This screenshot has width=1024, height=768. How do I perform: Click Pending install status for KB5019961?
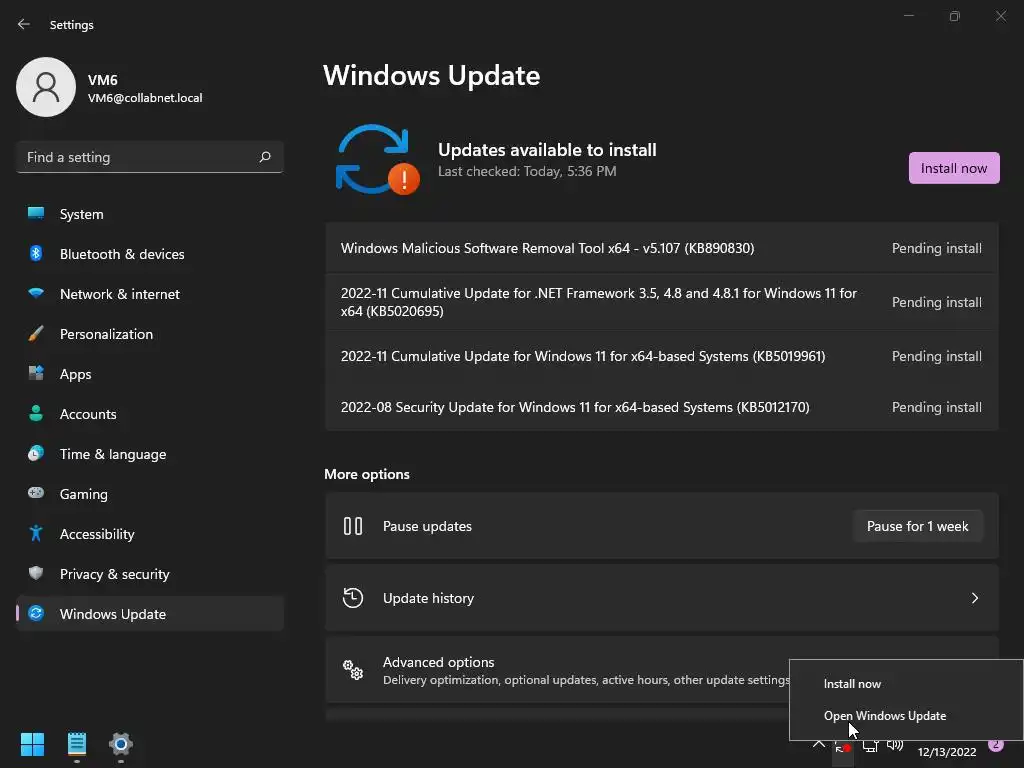936,356
